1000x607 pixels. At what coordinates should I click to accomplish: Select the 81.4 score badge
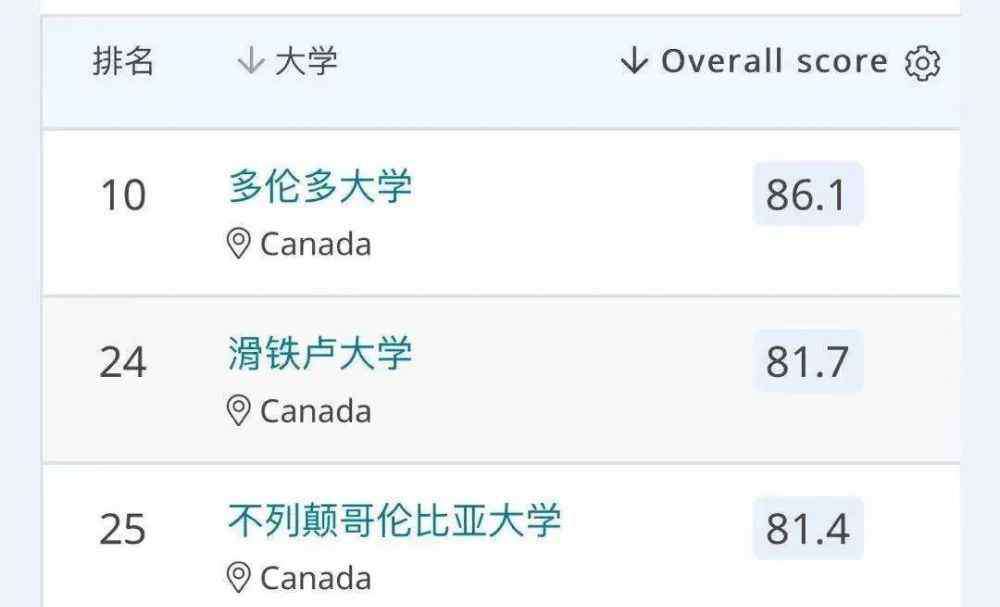[808, 528]
